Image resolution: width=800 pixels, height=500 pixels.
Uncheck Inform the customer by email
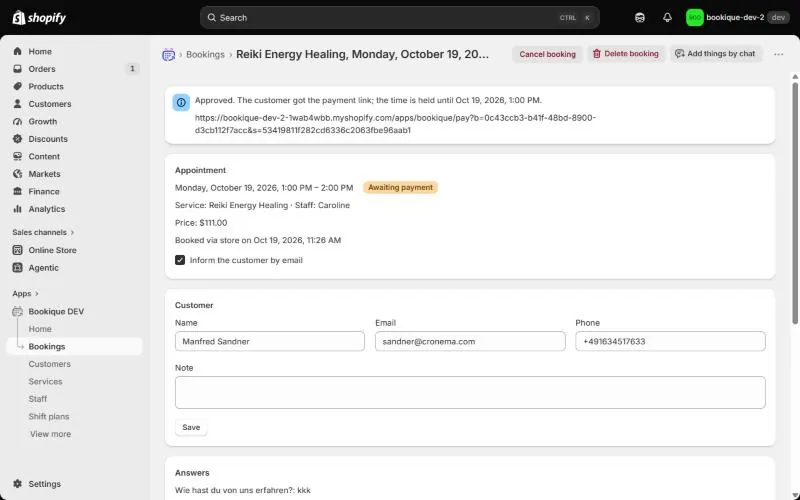180,260
